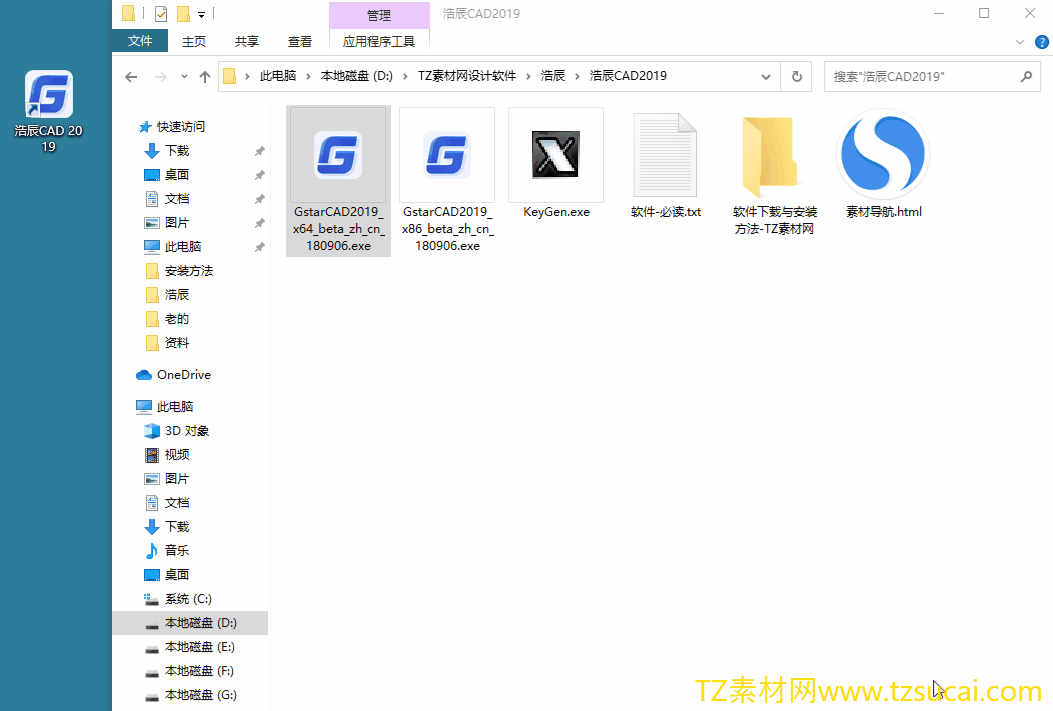1053x711 pixels.
Task: Select 此电脑 root in navigation tree
Action: 175,406
